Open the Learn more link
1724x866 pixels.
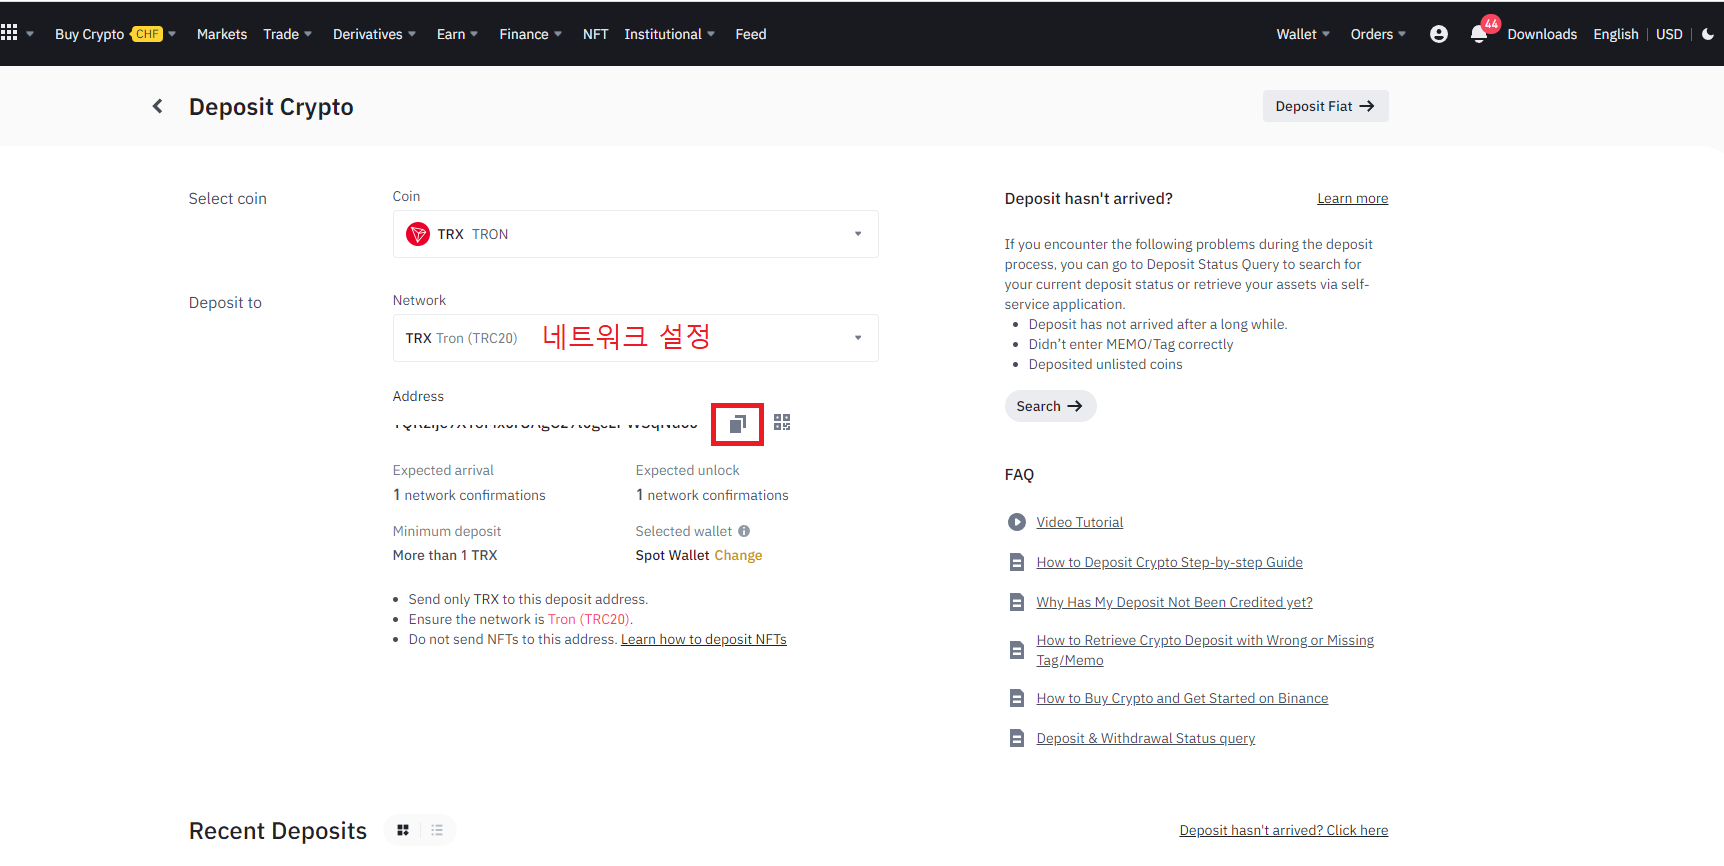click(1352, 198)
